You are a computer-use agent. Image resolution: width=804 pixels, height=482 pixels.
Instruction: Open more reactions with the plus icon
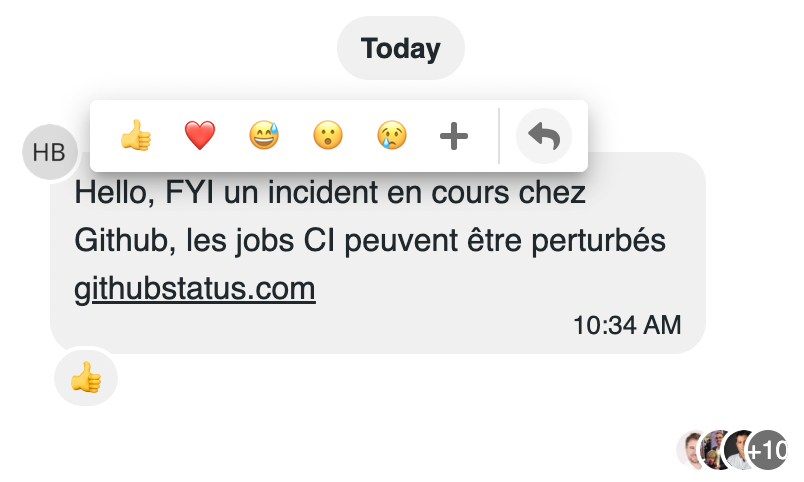tap(454, 136)
